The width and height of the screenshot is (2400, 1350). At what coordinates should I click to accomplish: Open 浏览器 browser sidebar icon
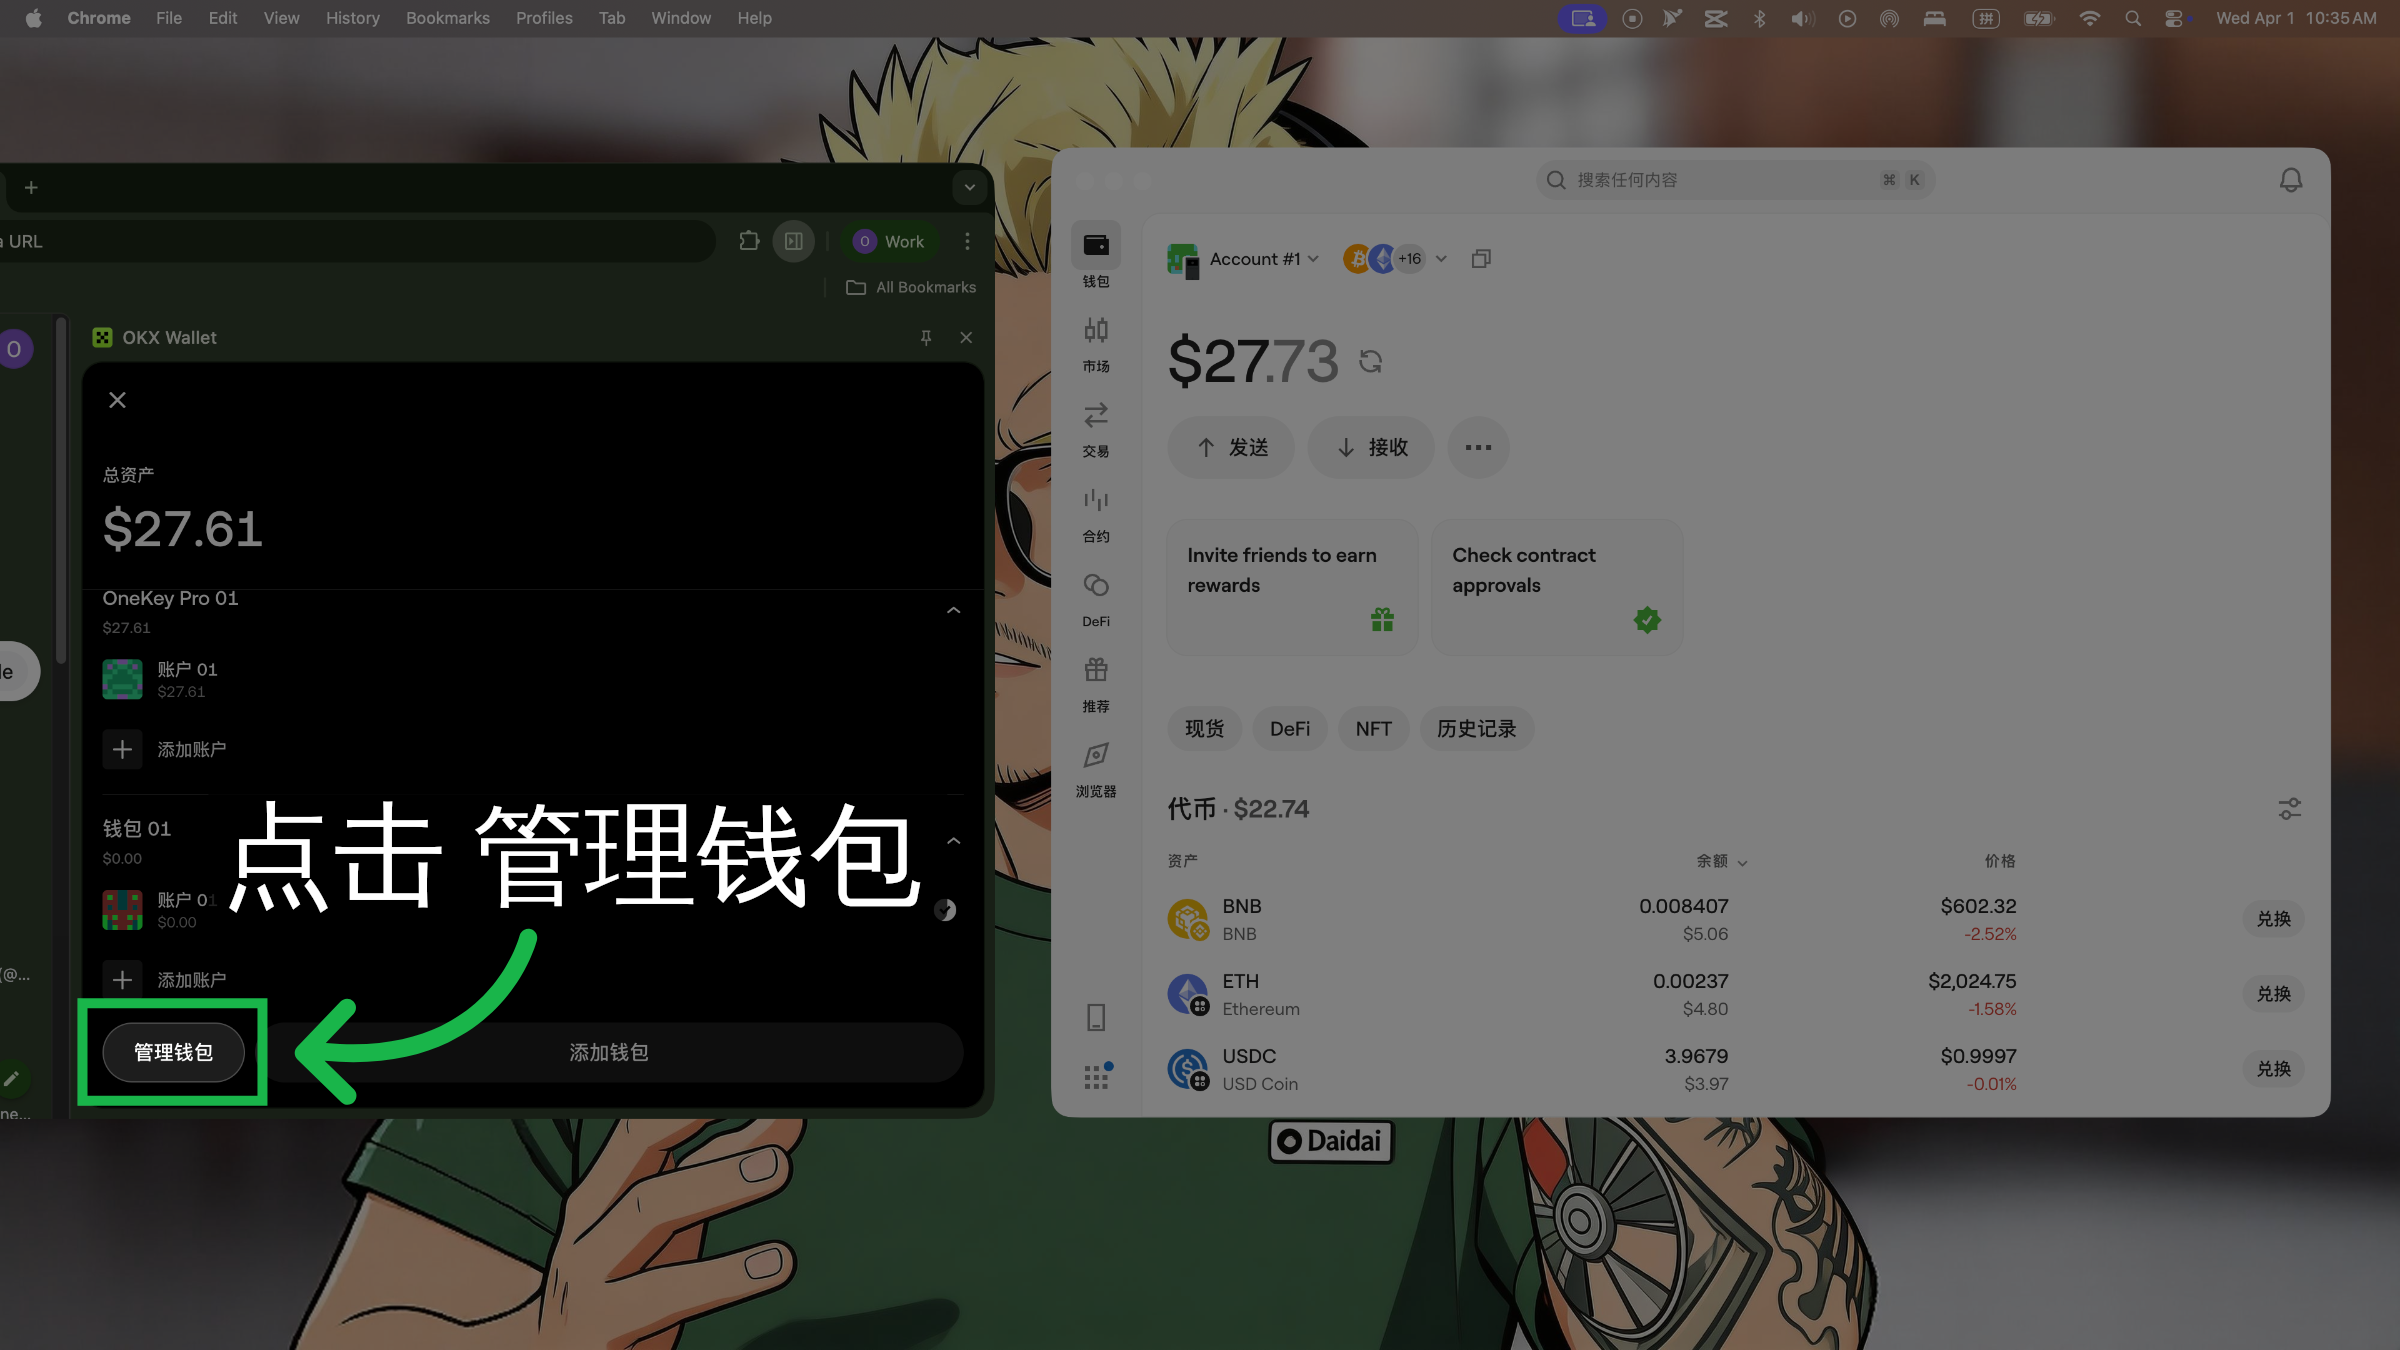tap(1096, 768)
